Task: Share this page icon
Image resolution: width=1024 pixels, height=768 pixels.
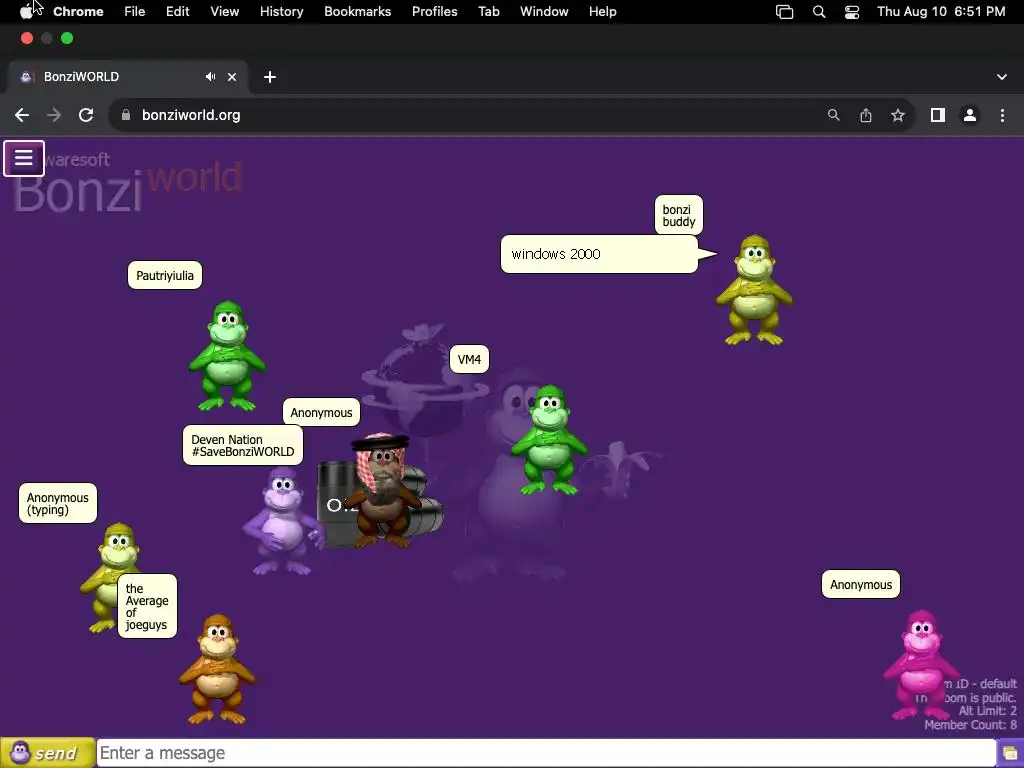Action: (866, 116)
